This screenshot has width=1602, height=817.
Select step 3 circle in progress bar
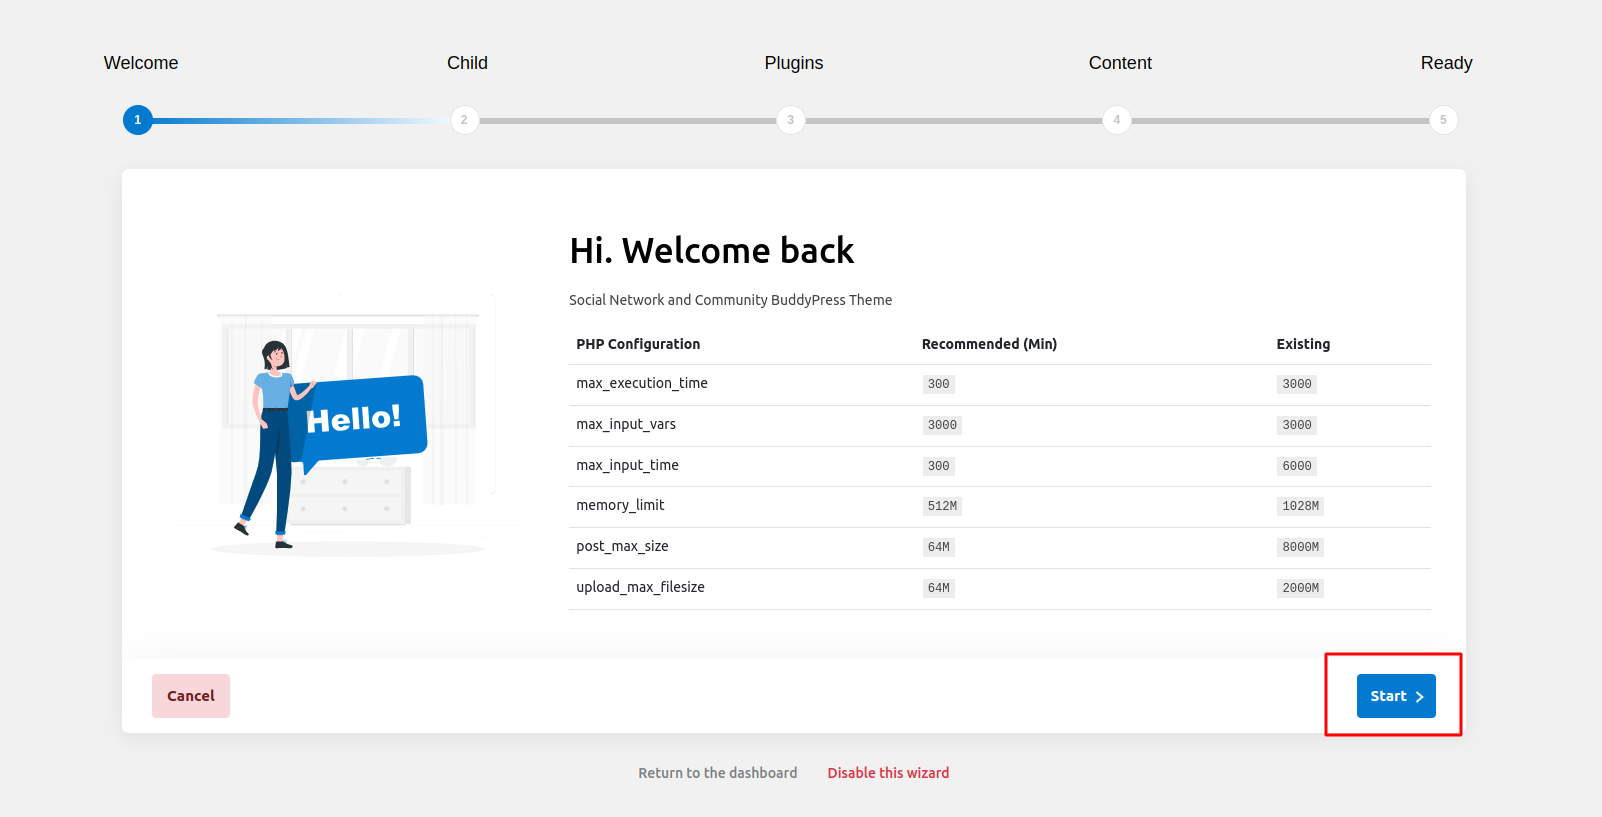(790, 120)
